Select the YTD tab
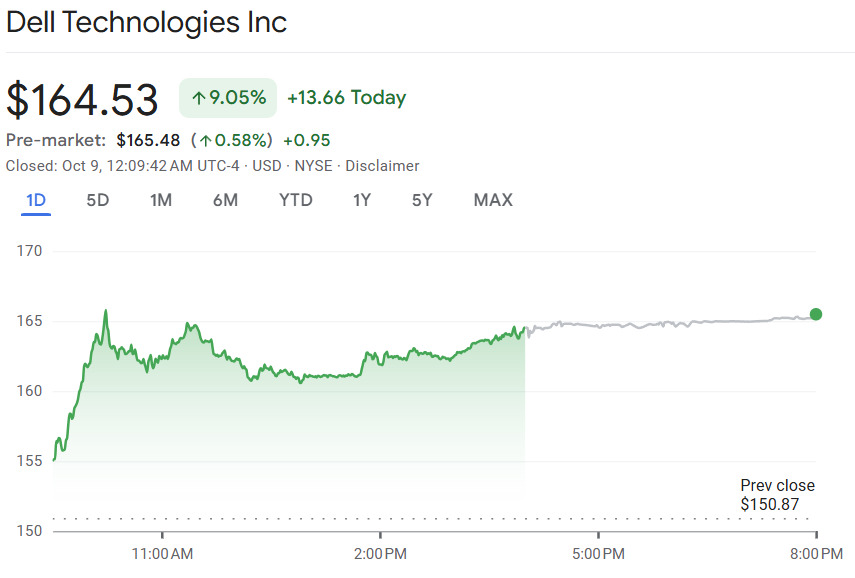Image resolution: width=855 pixels, height=578 pixels. (x=295, y=200)
